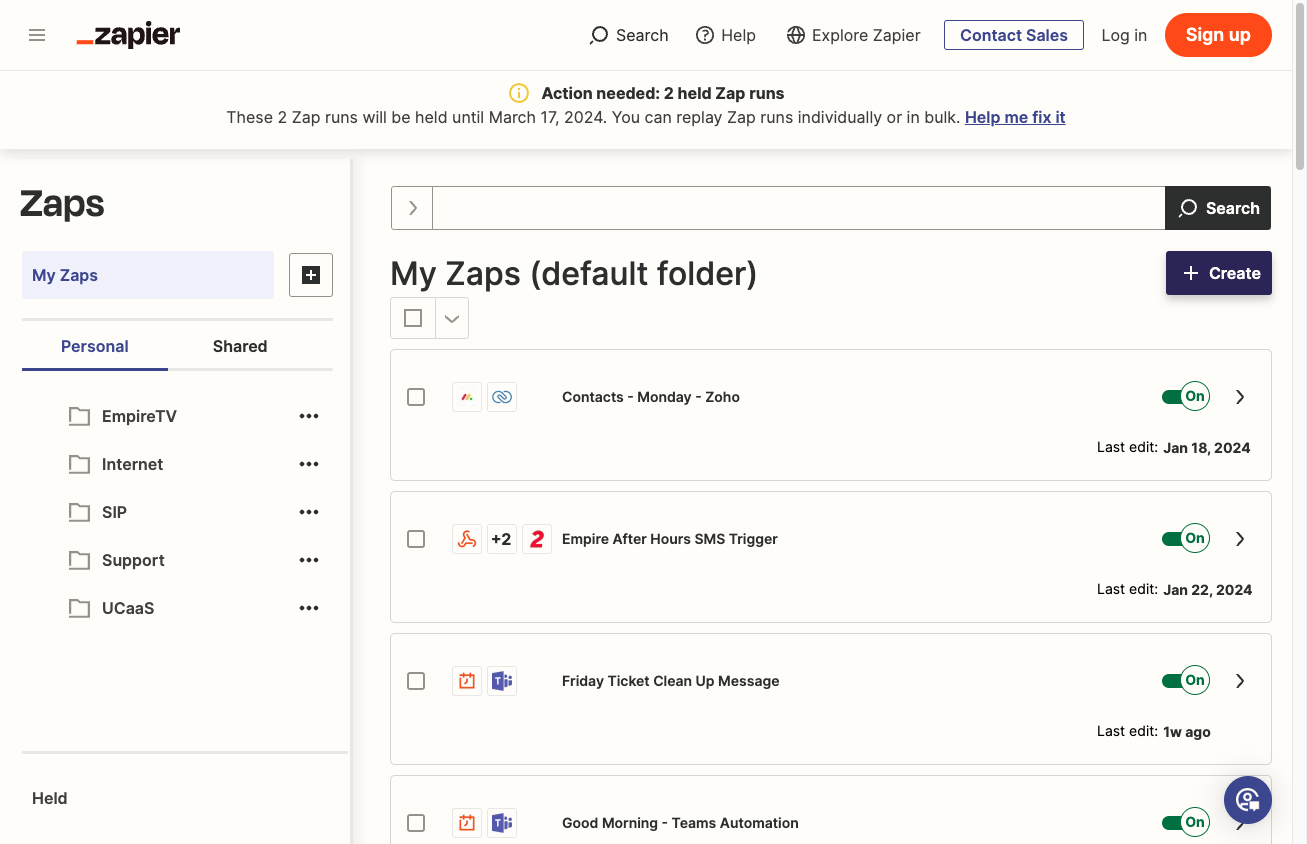Click Zoho app icon in Contacts zap
This screenshot has width=1307, height=844.
point(502,397)
